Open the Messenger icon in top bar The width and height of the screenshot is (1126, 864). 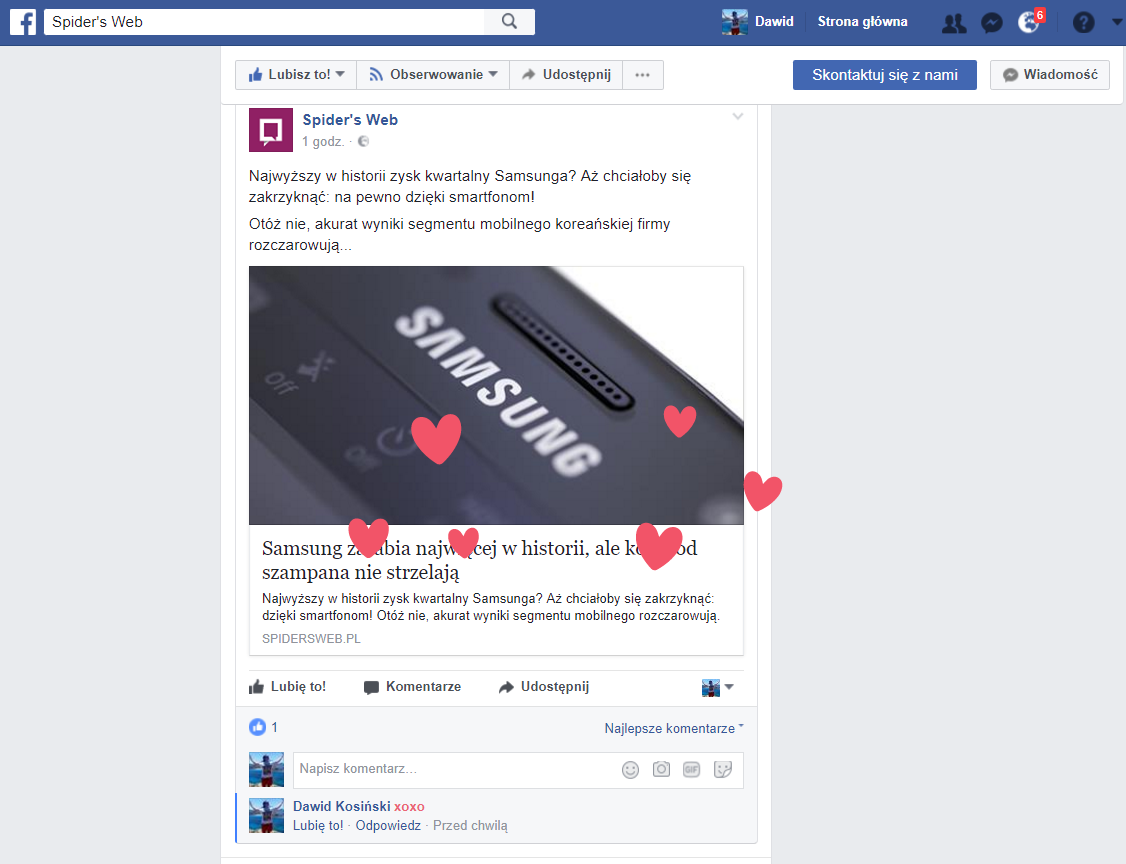tap(992, 23)
